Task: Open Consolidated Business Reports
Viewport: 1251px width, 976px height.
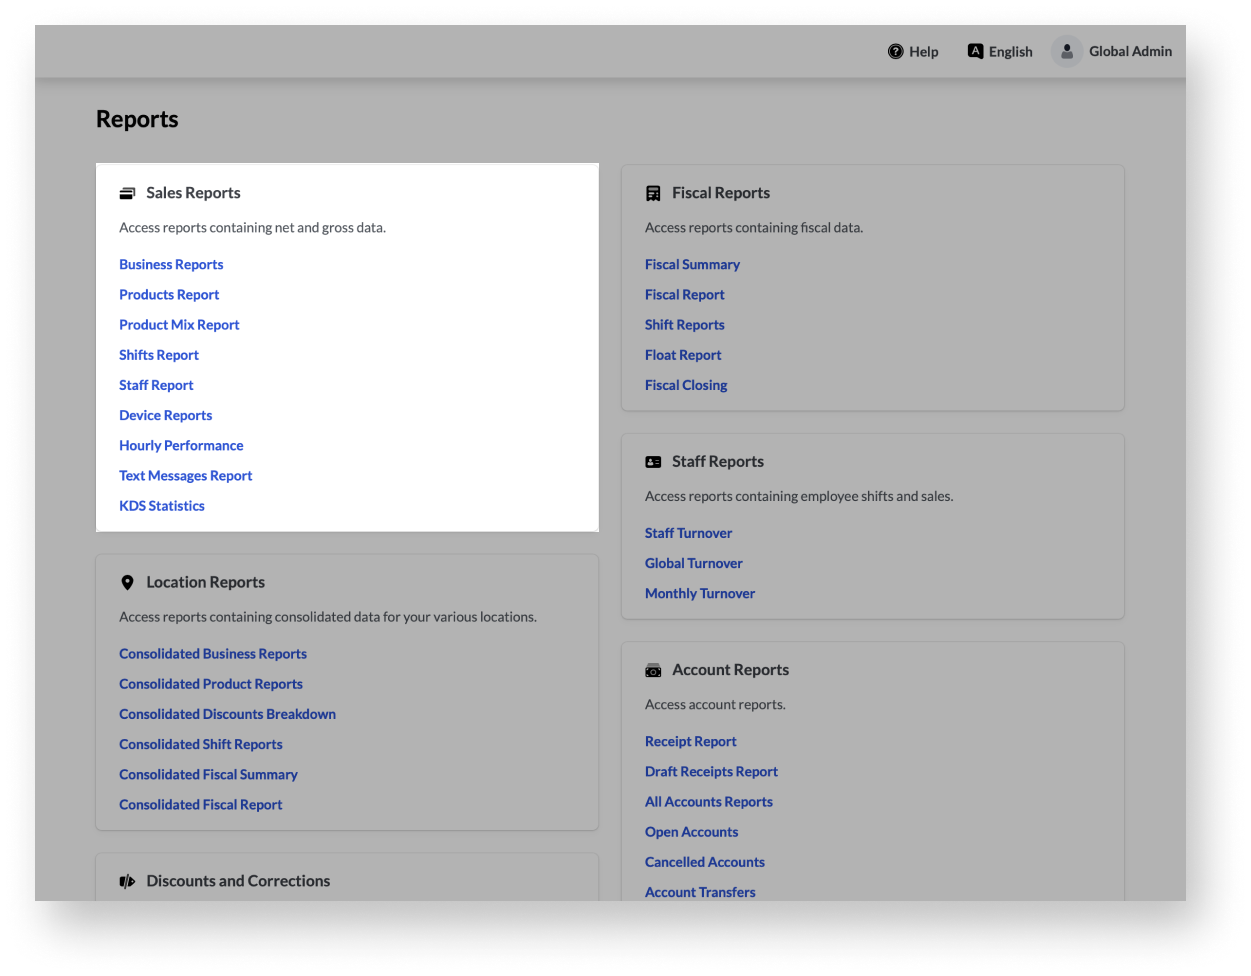Action: 213,654
